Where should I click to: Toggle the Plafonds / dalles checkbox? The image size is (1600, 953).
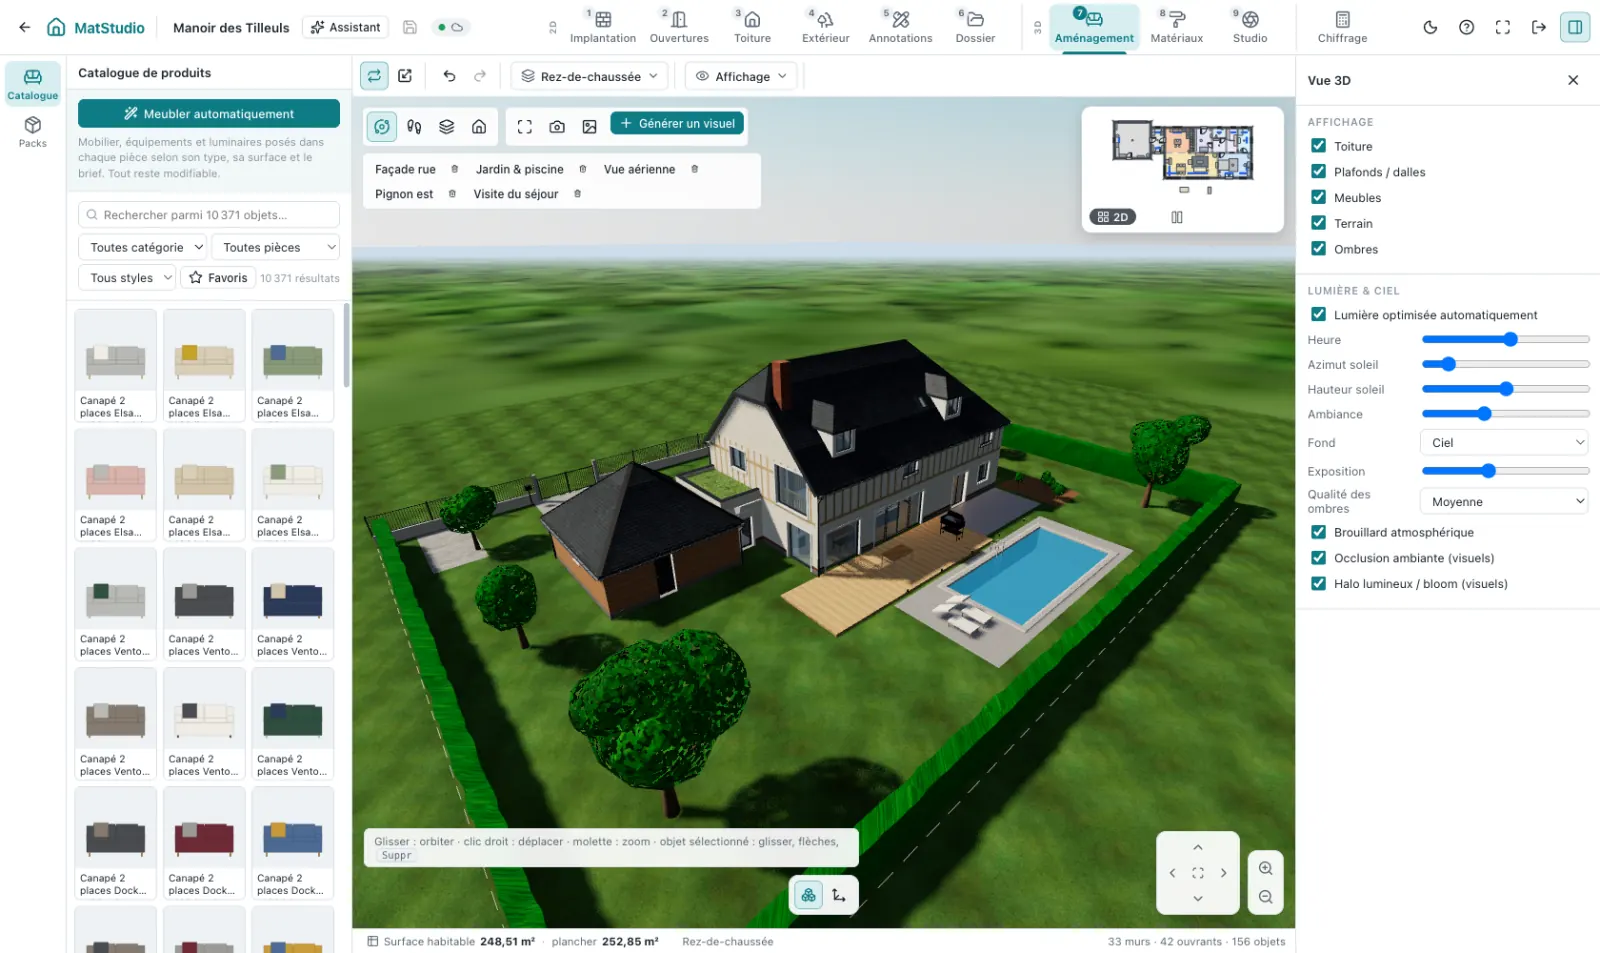[1318, 172]
